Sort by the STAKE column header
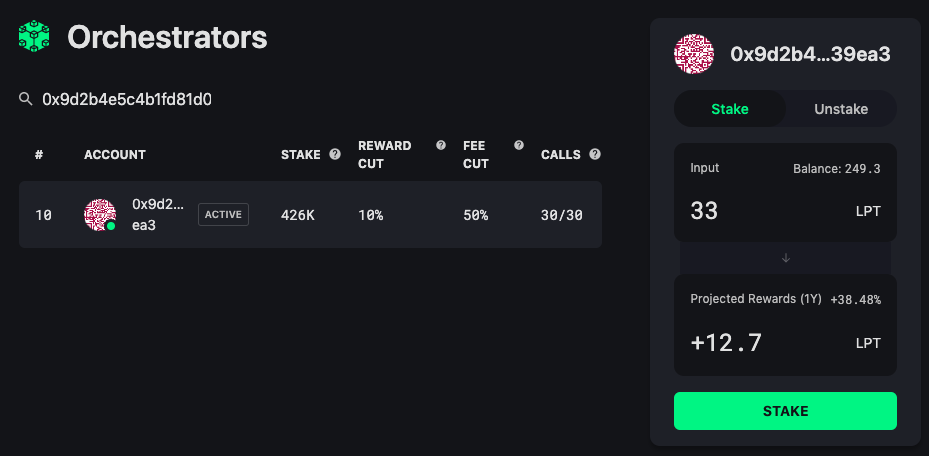This screenshot has width=929, height=456. [x=300, y=155]
